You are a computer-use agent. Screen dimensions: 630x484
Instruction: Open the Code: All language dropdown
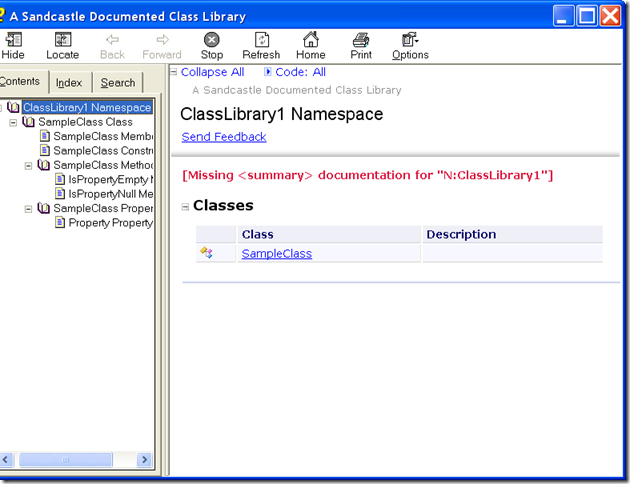295,72
